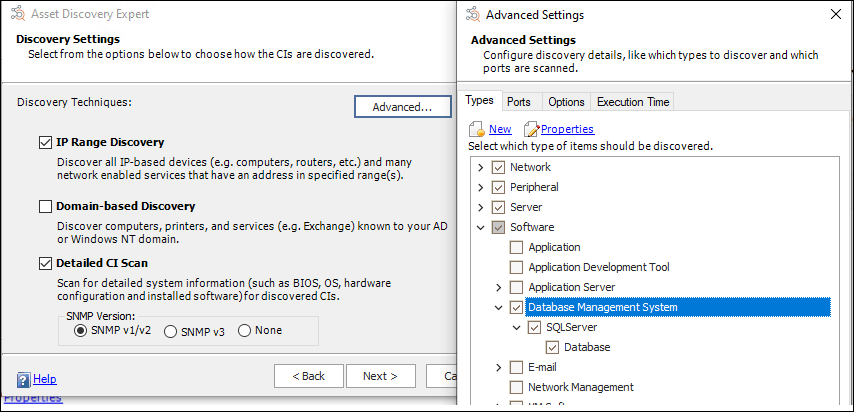Click the Help book icon
The width and height of the screenshot is (854, 412).
24,379
